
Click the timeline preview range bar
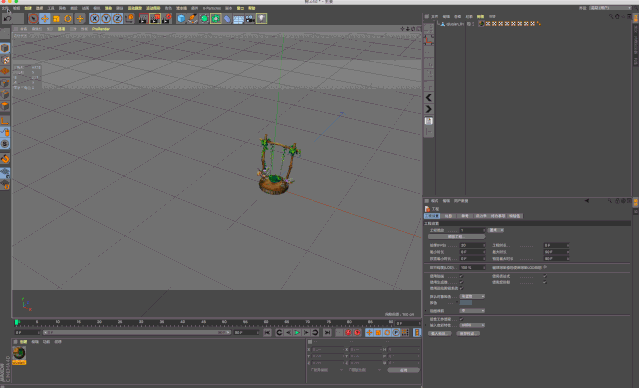click(137, 333)
